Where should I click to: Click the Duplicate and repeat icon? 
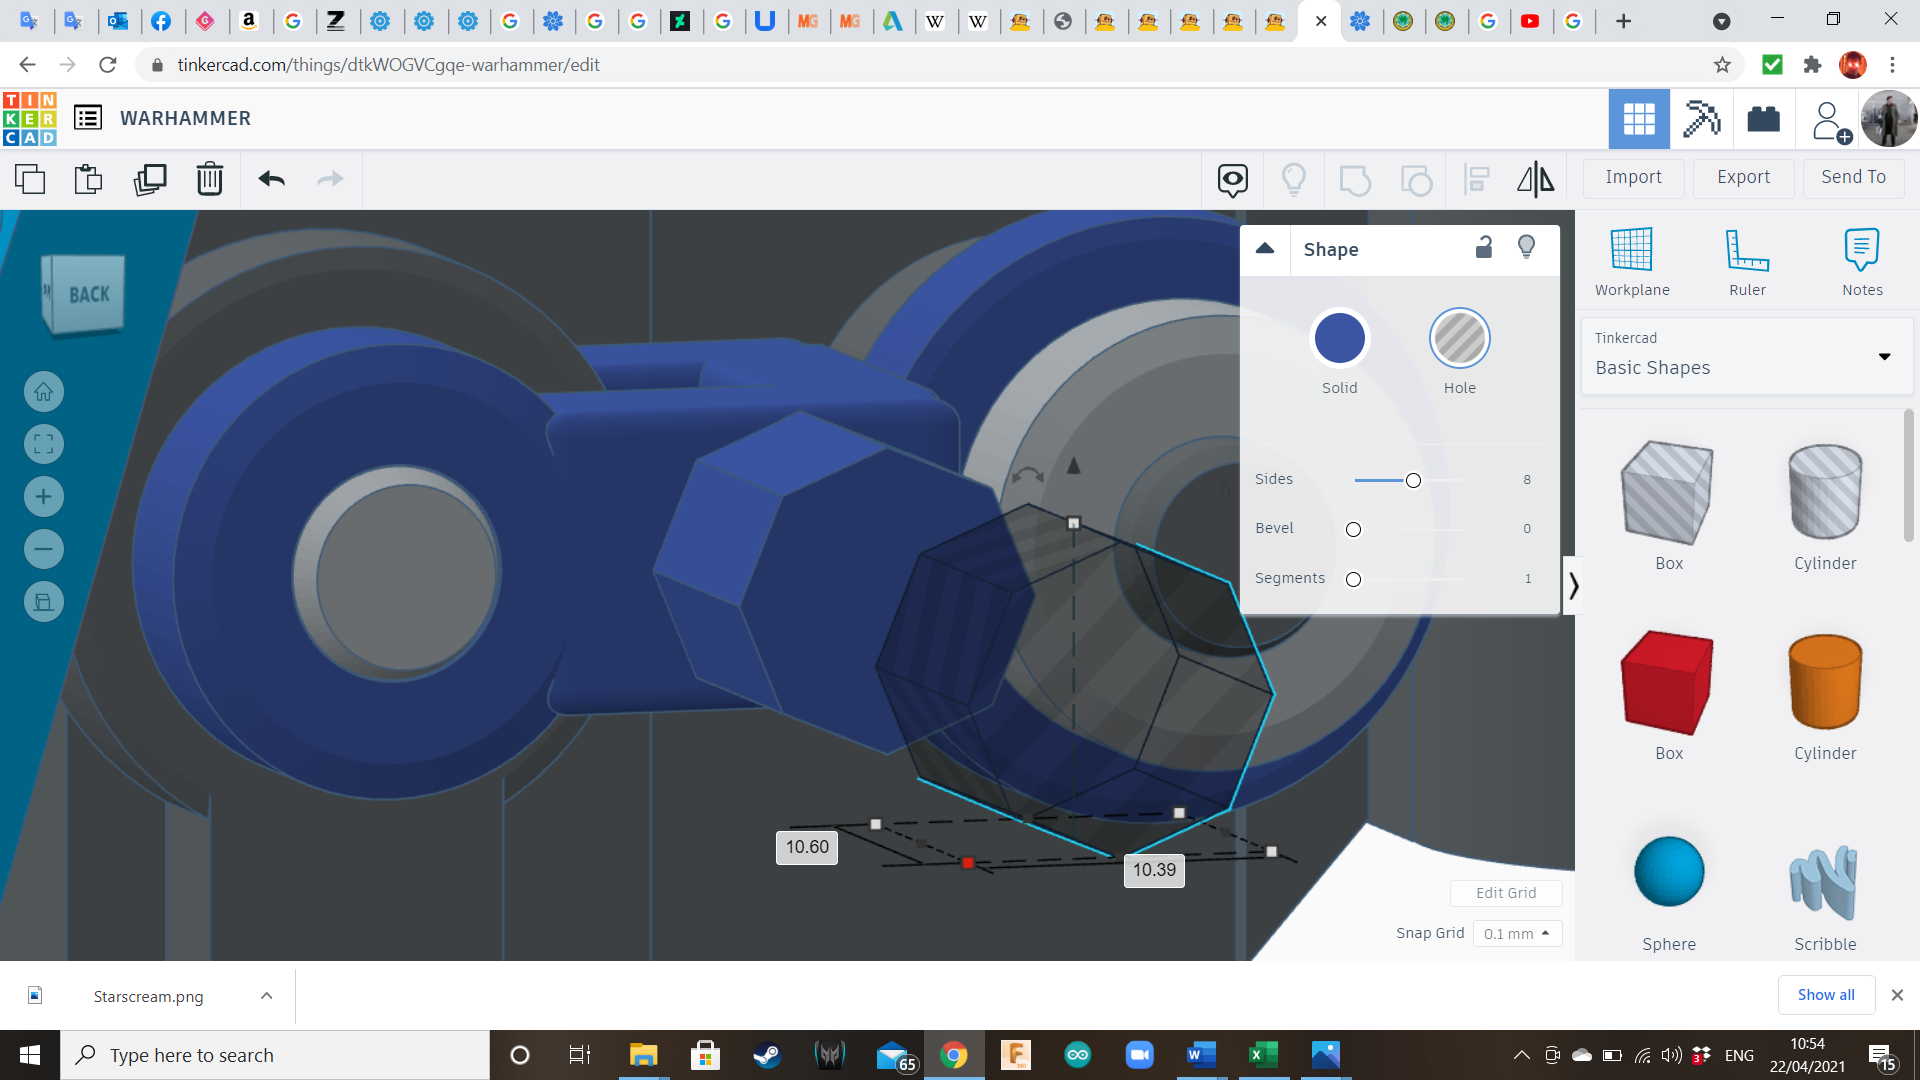(150, 179)
